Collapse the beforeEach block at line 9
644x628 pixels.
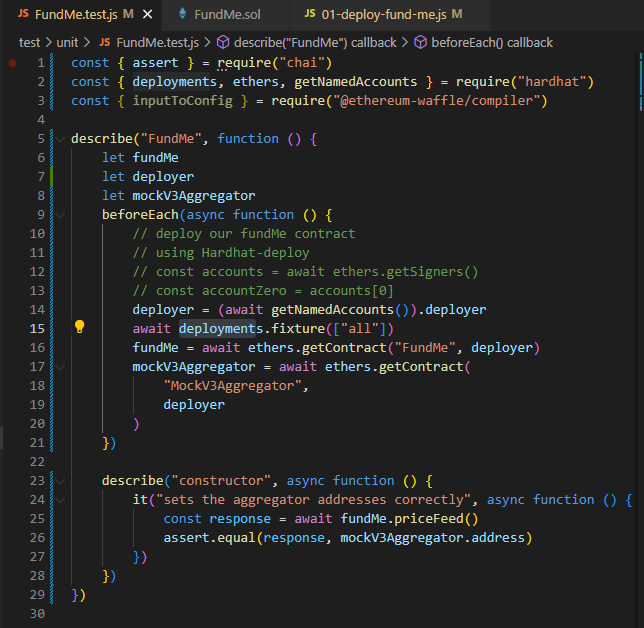60,215
